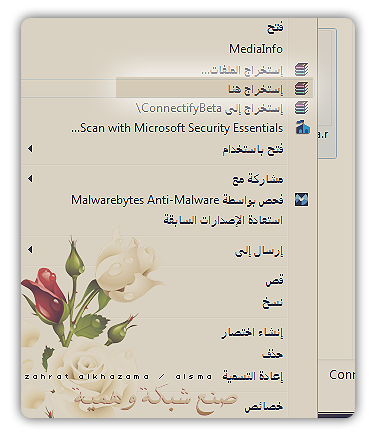The width and height of the screenshot is (374, 434).
Task: Click the Microsoft Security Essentials castle icon
Action: pos(303,128)
